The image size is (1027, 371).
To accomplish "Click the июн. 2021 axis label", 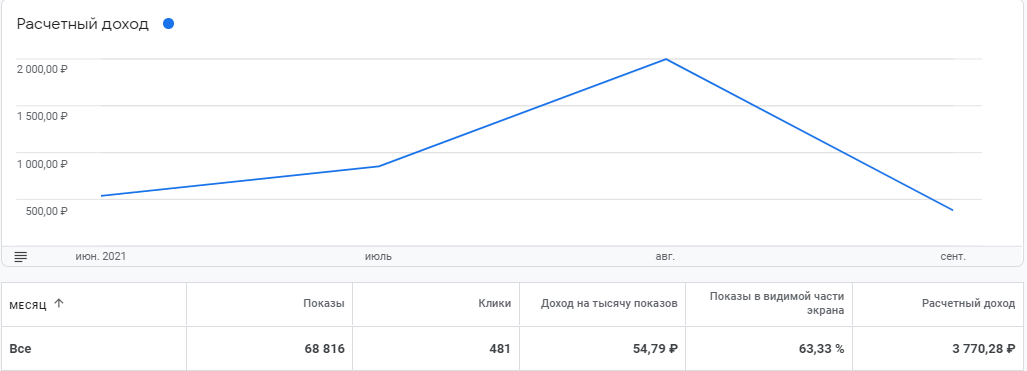I will (101, 256).
